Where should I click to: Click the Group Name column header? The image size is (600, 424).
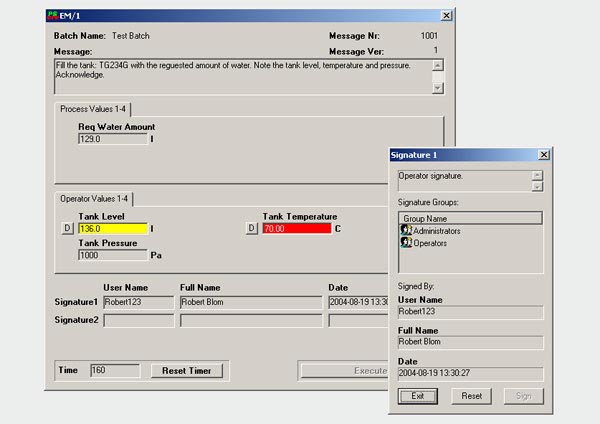(x=469, y=217)
